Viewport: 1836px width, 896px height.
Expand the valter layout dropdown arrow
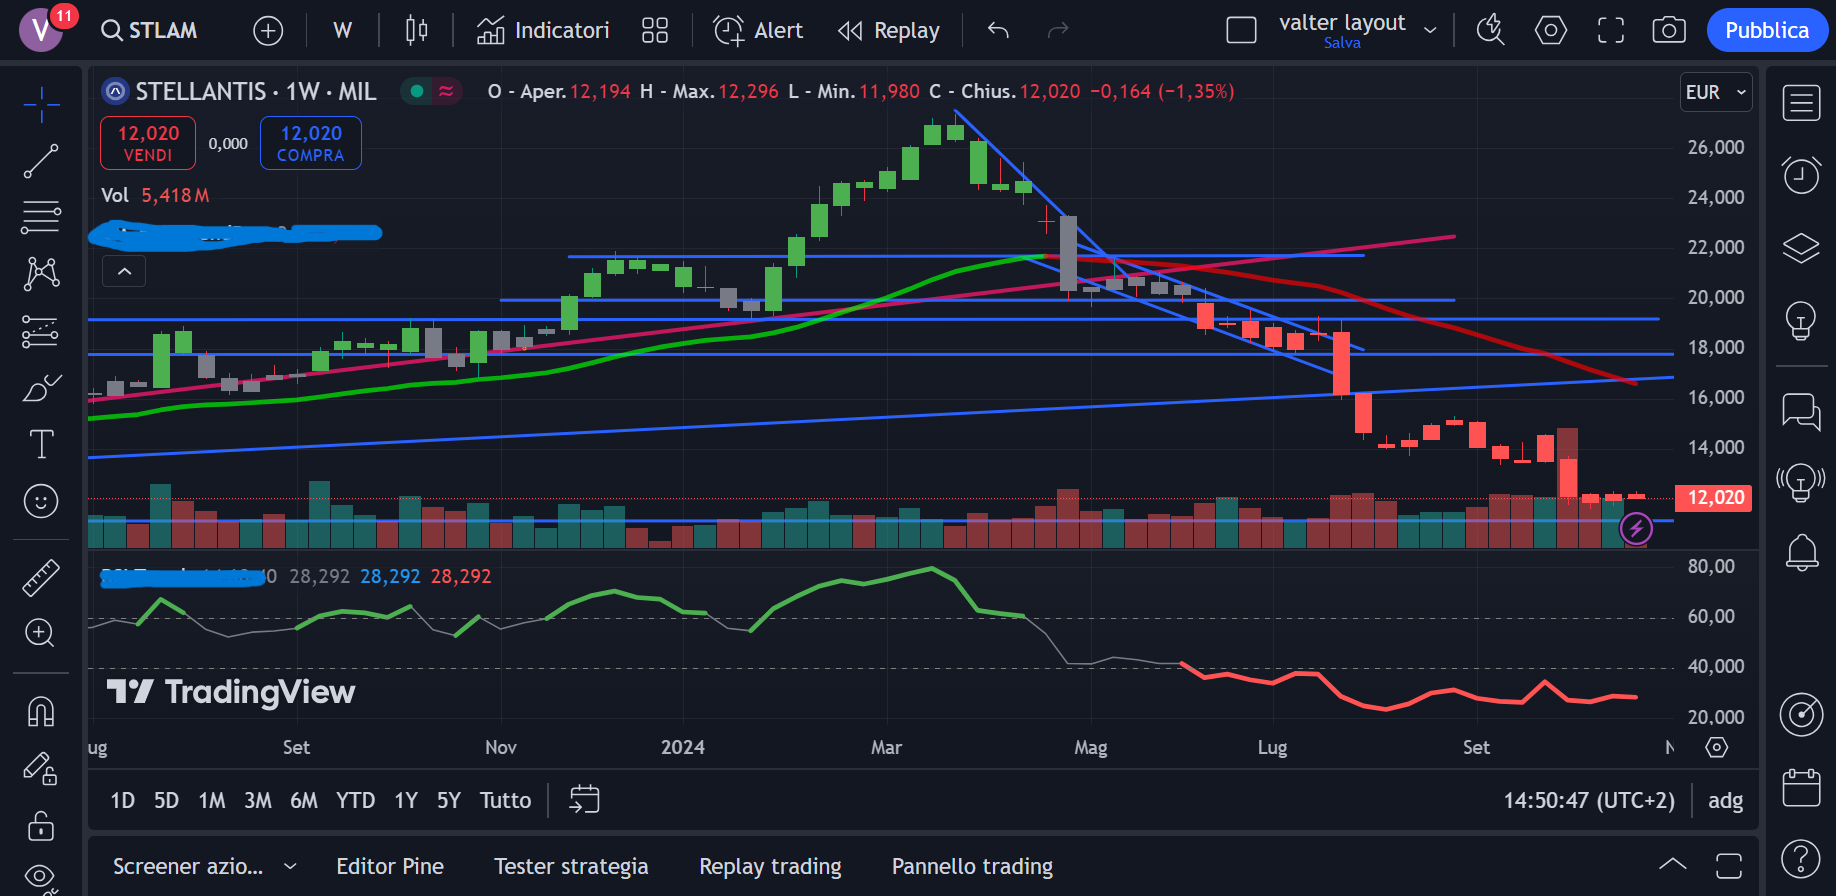1430,30
